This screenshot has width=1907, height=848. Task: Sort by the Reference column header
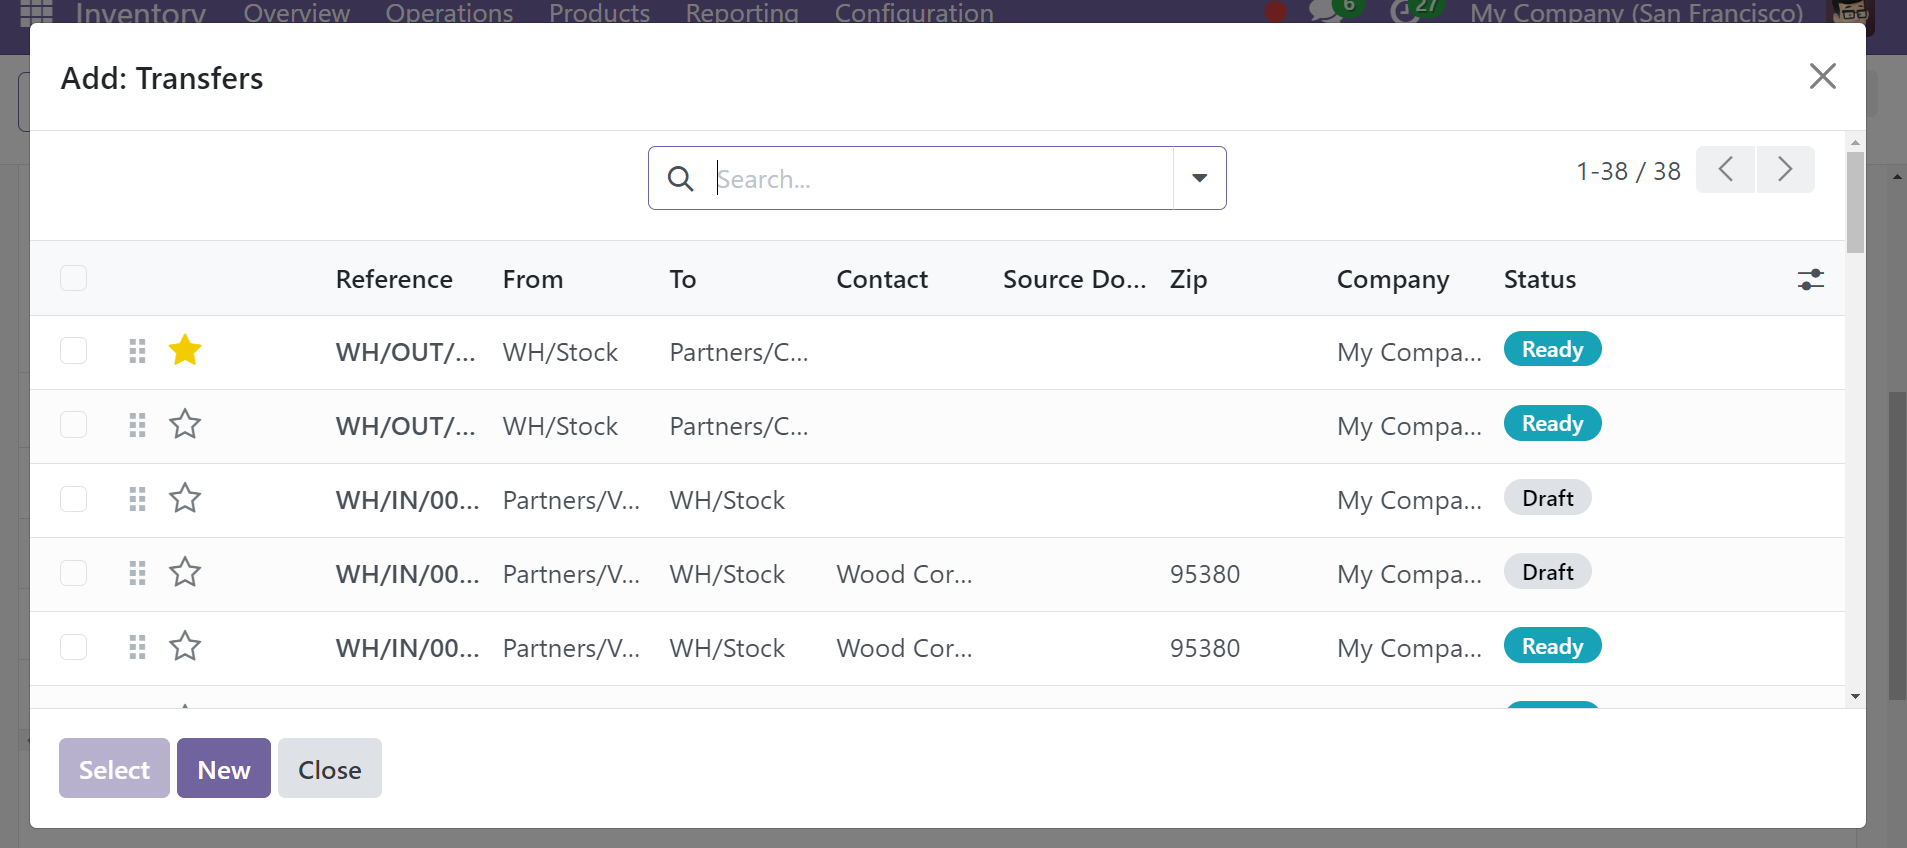click(x=394, y=279)
